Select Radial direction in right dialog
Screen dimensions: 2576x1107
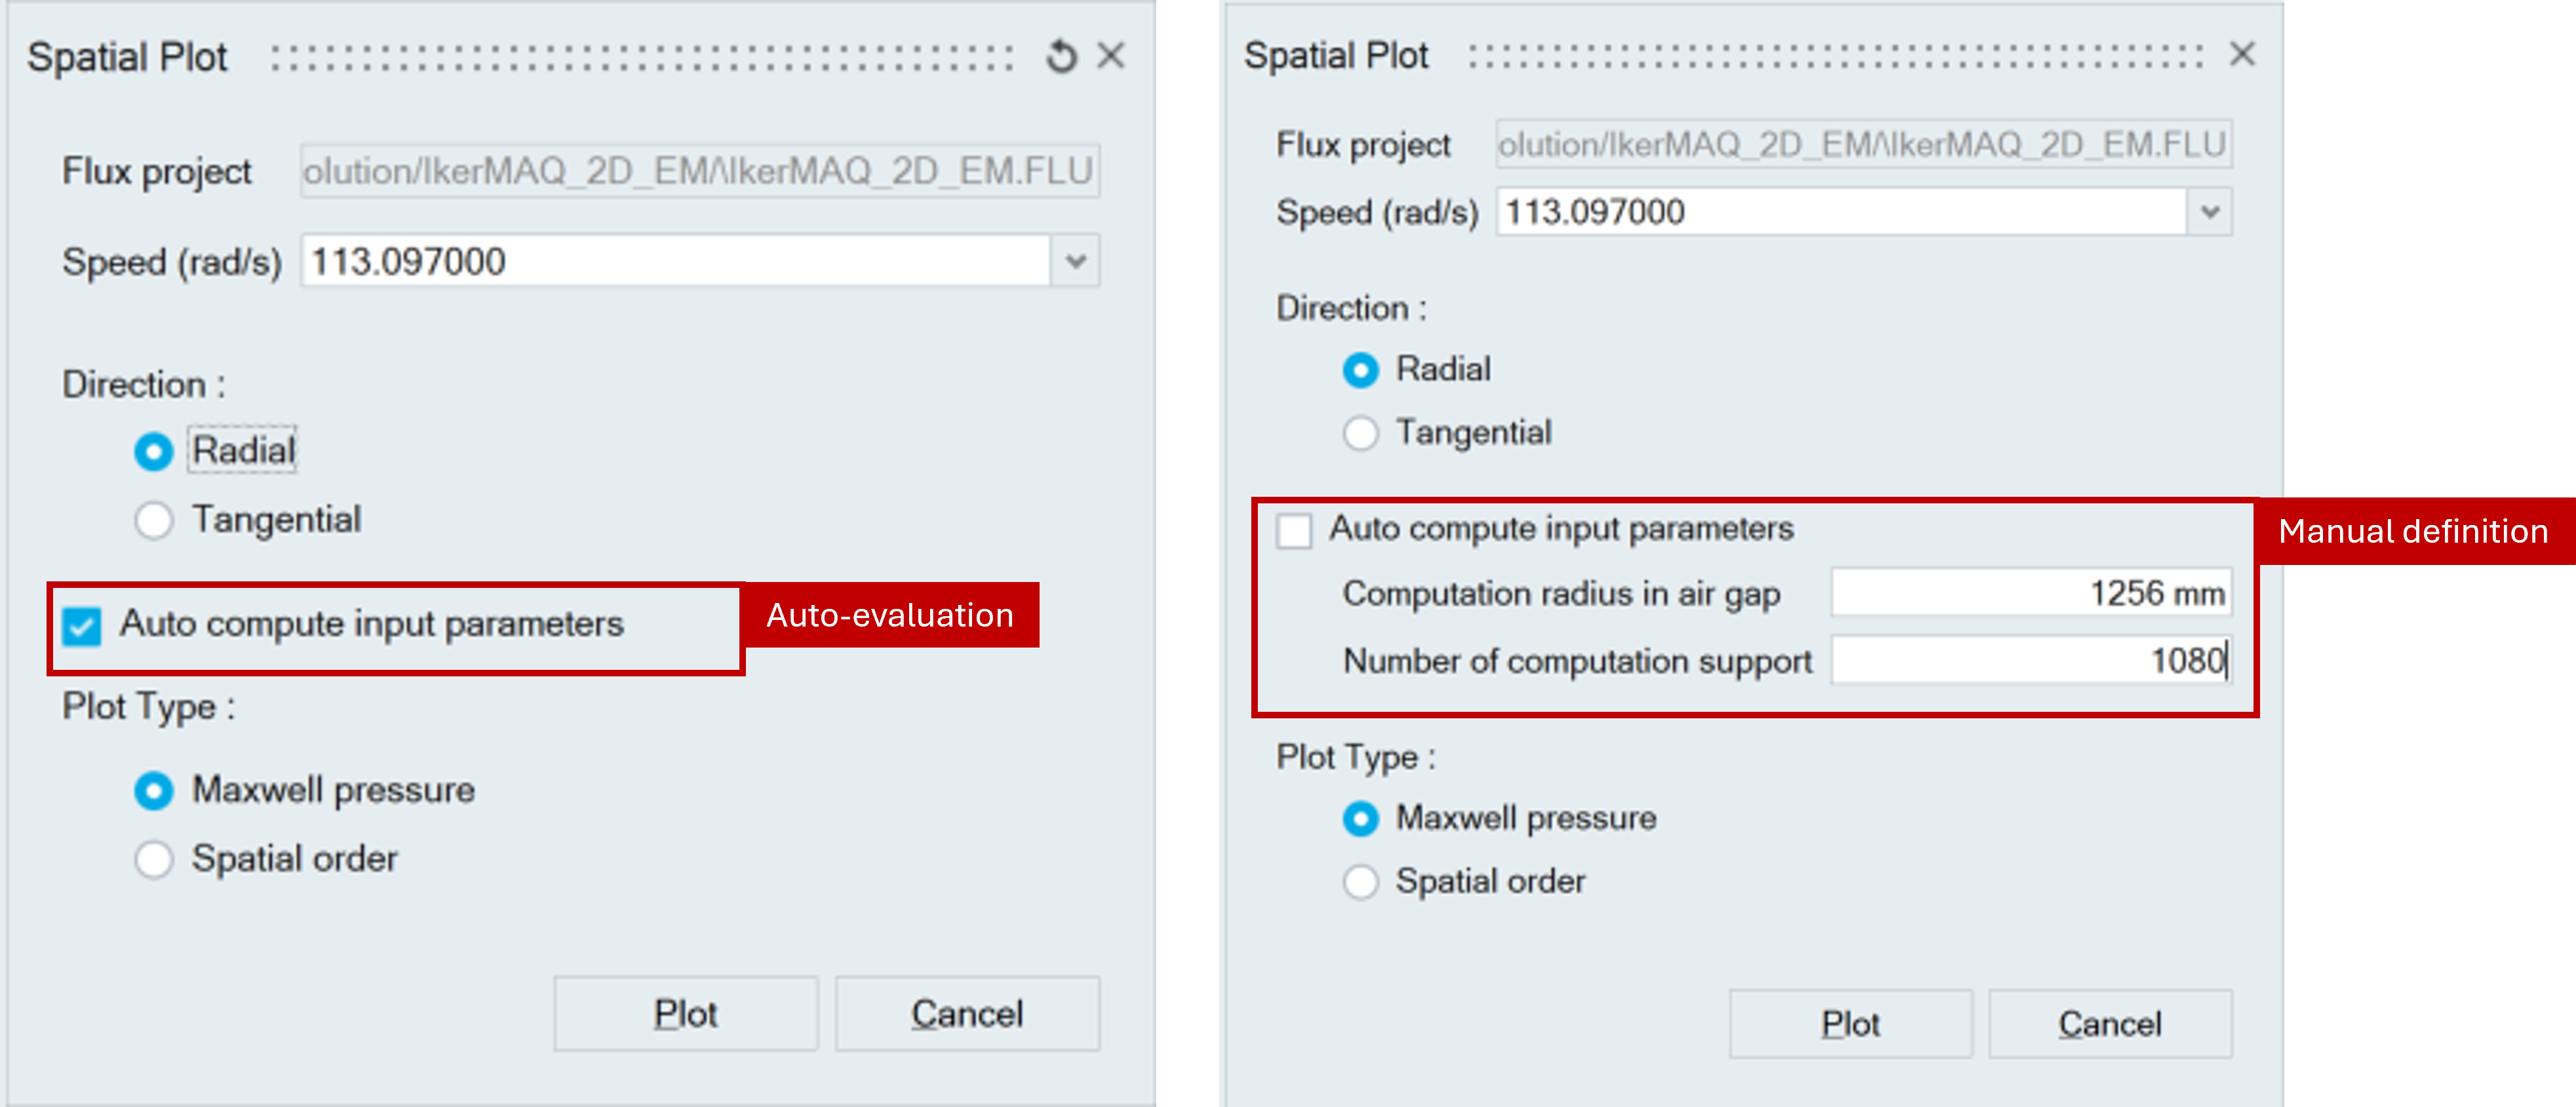coord(1360,370)
